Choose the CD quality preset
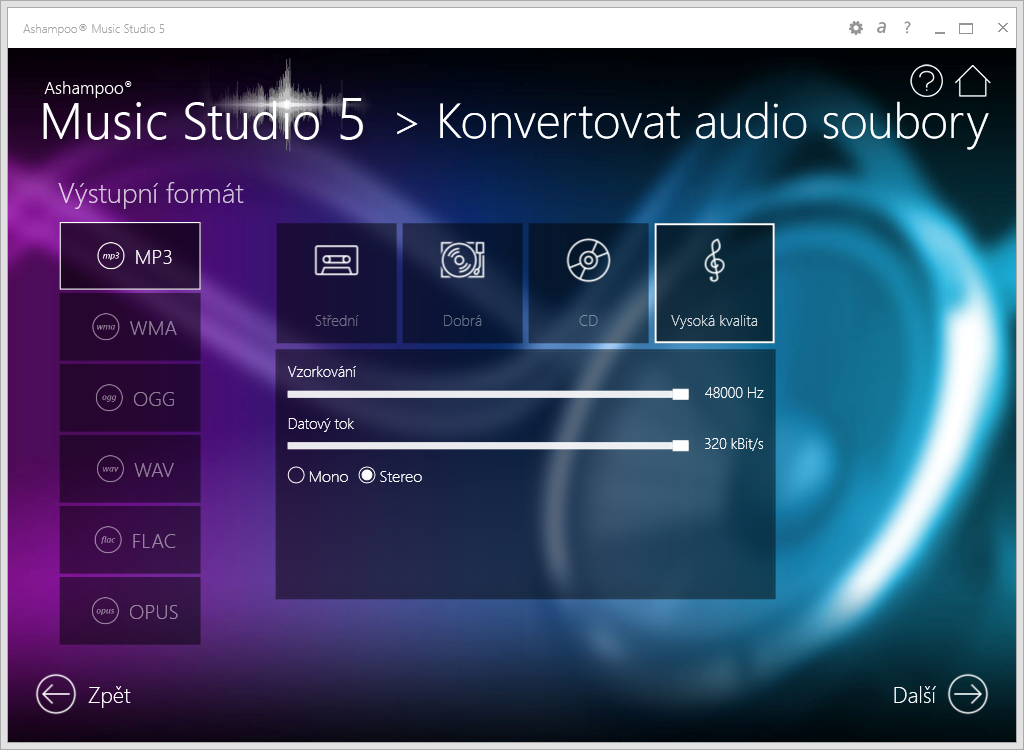Screen dimensions: 1024x750 tap(588, 283)
